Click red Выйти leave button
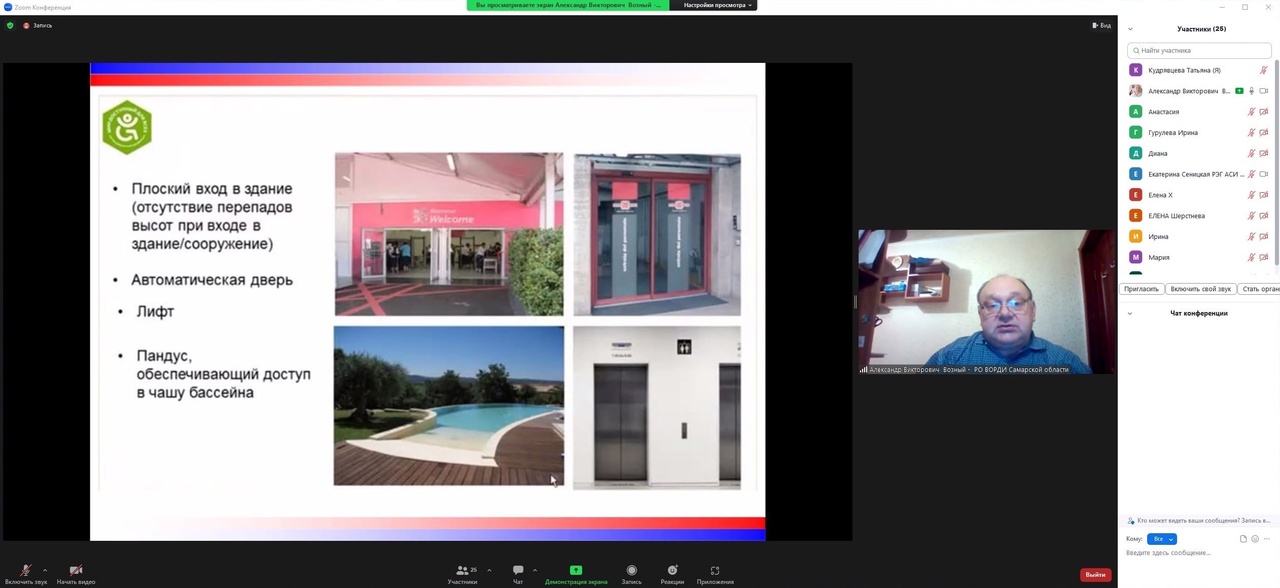This screenshot has height=588, width=1280. 1095,575
